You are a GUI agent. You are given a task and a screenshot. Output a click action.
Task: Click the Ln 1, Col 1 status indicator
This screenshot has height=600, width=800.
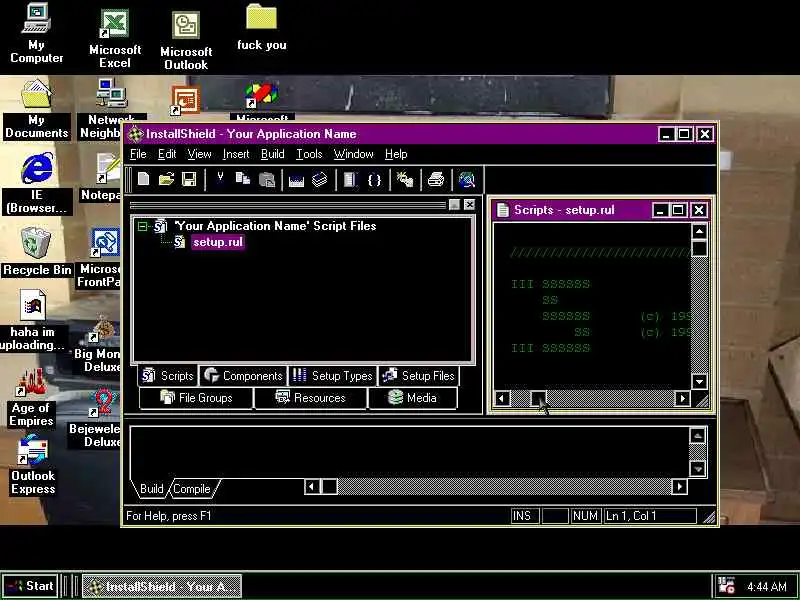click(x=650, y=516)
